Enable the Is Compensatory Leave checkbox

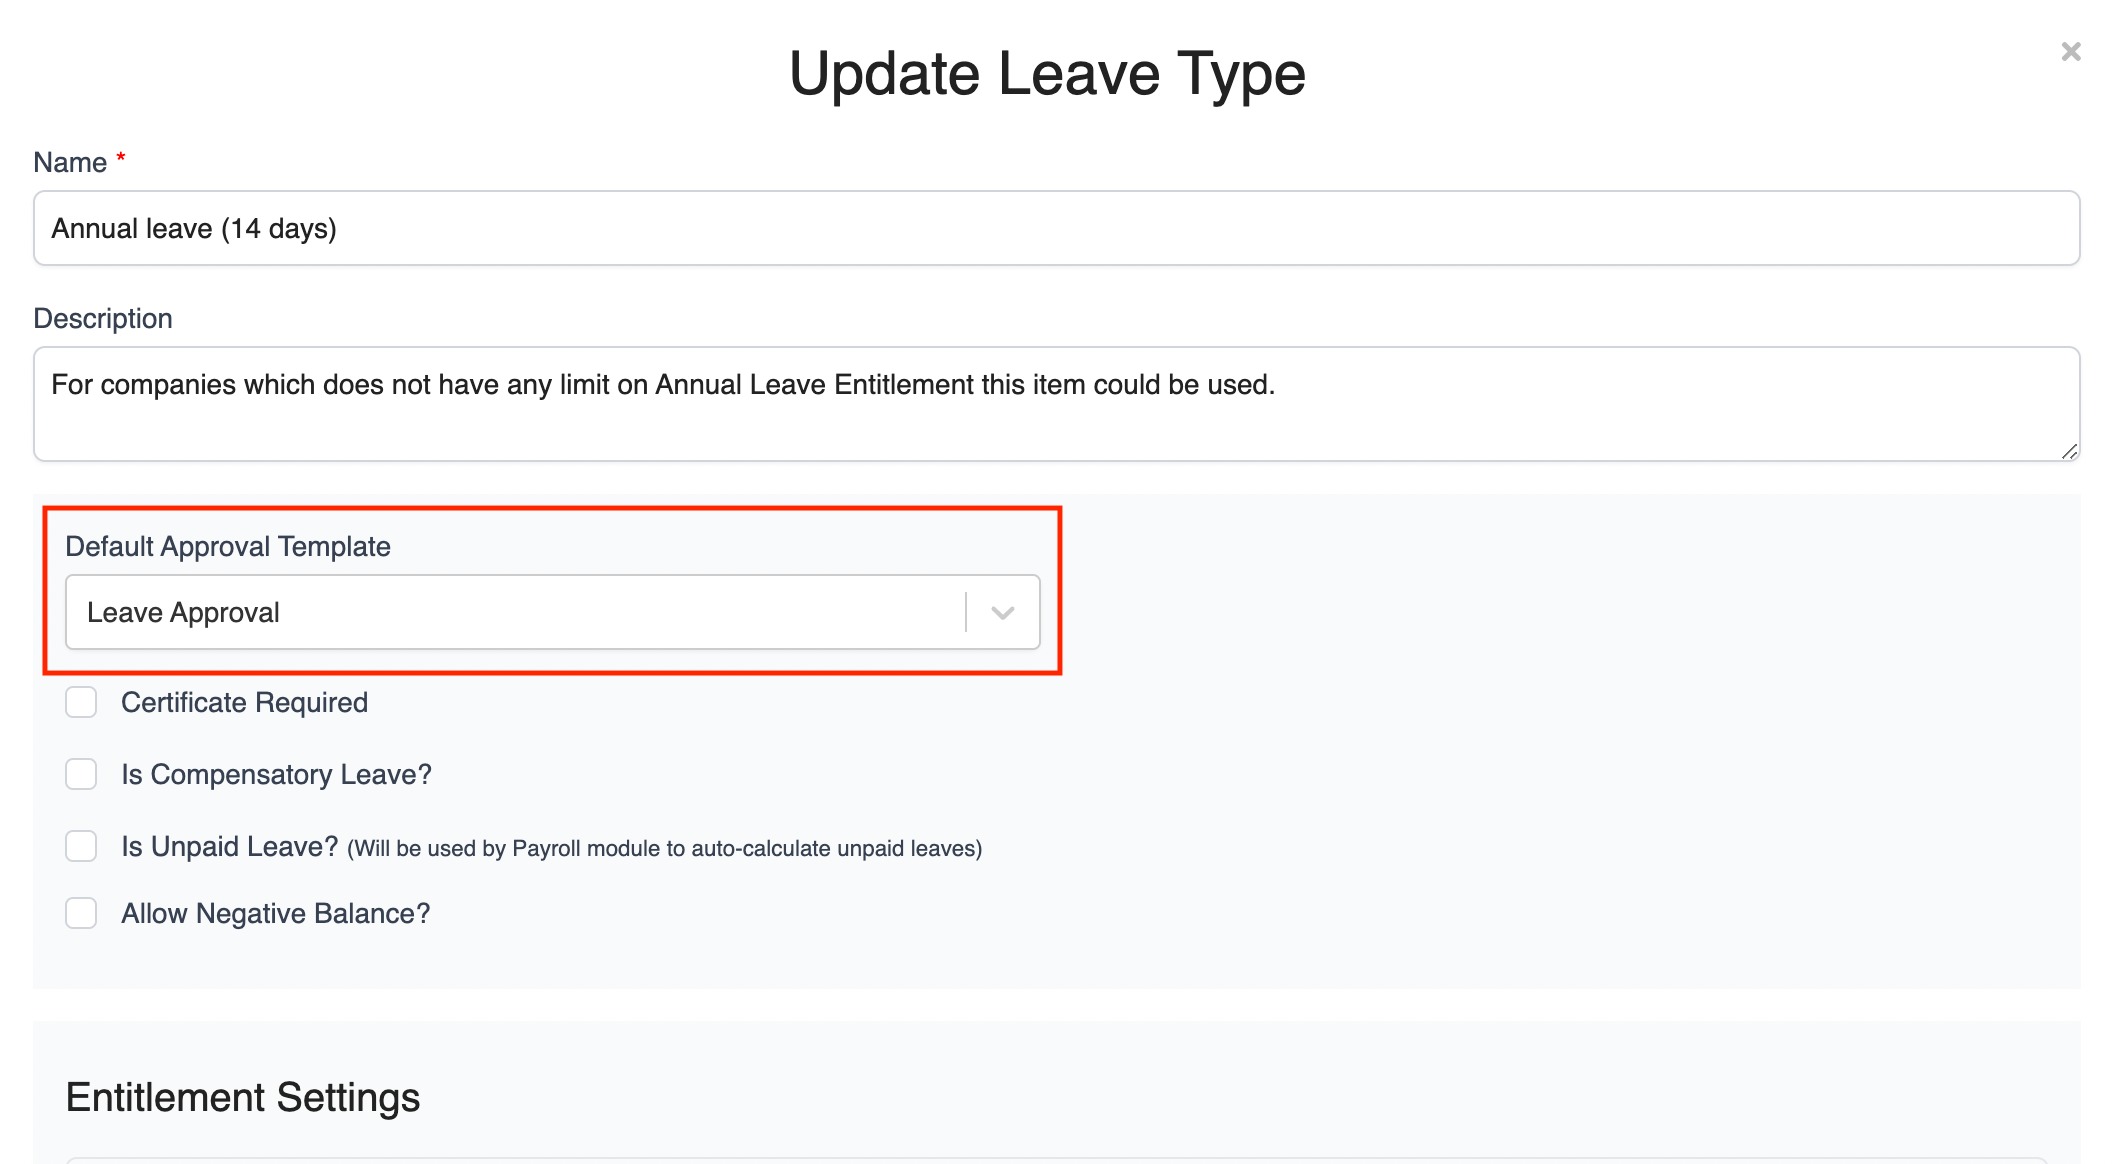(81, 774)
